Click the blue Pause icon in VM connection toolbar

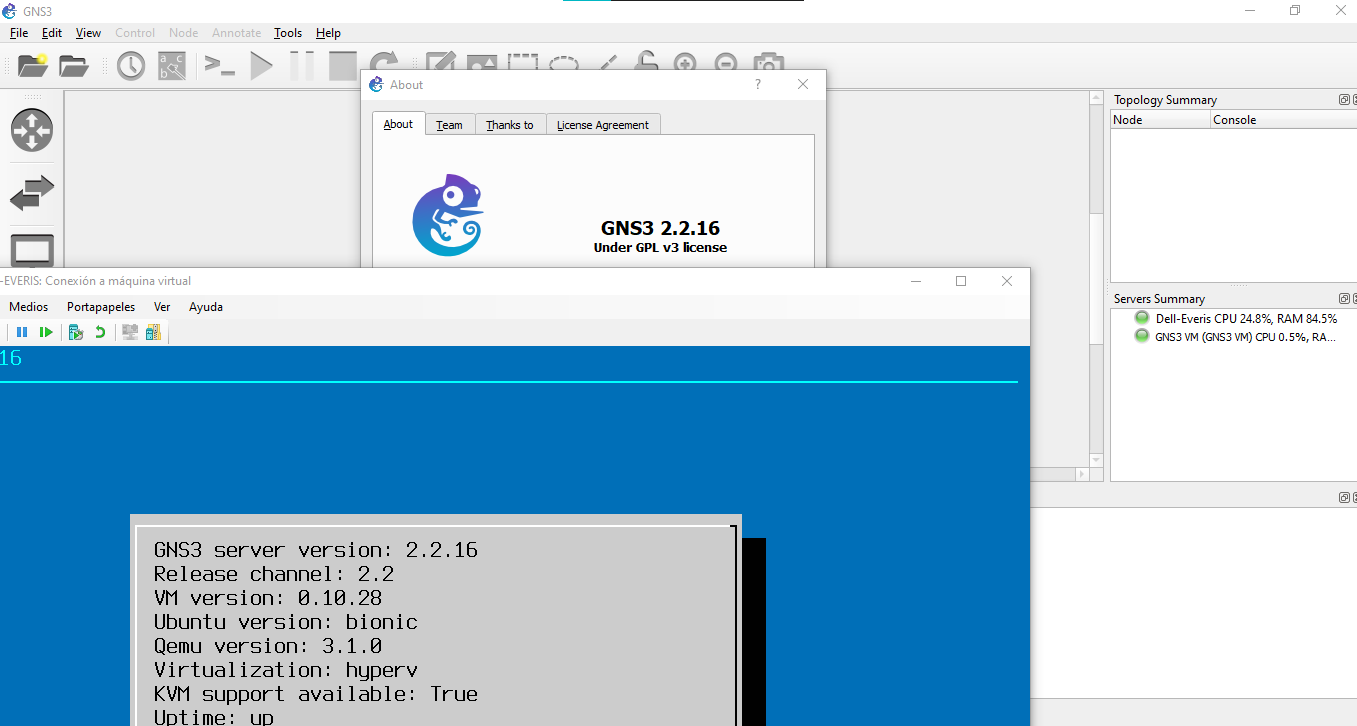[x=22, y=332]
